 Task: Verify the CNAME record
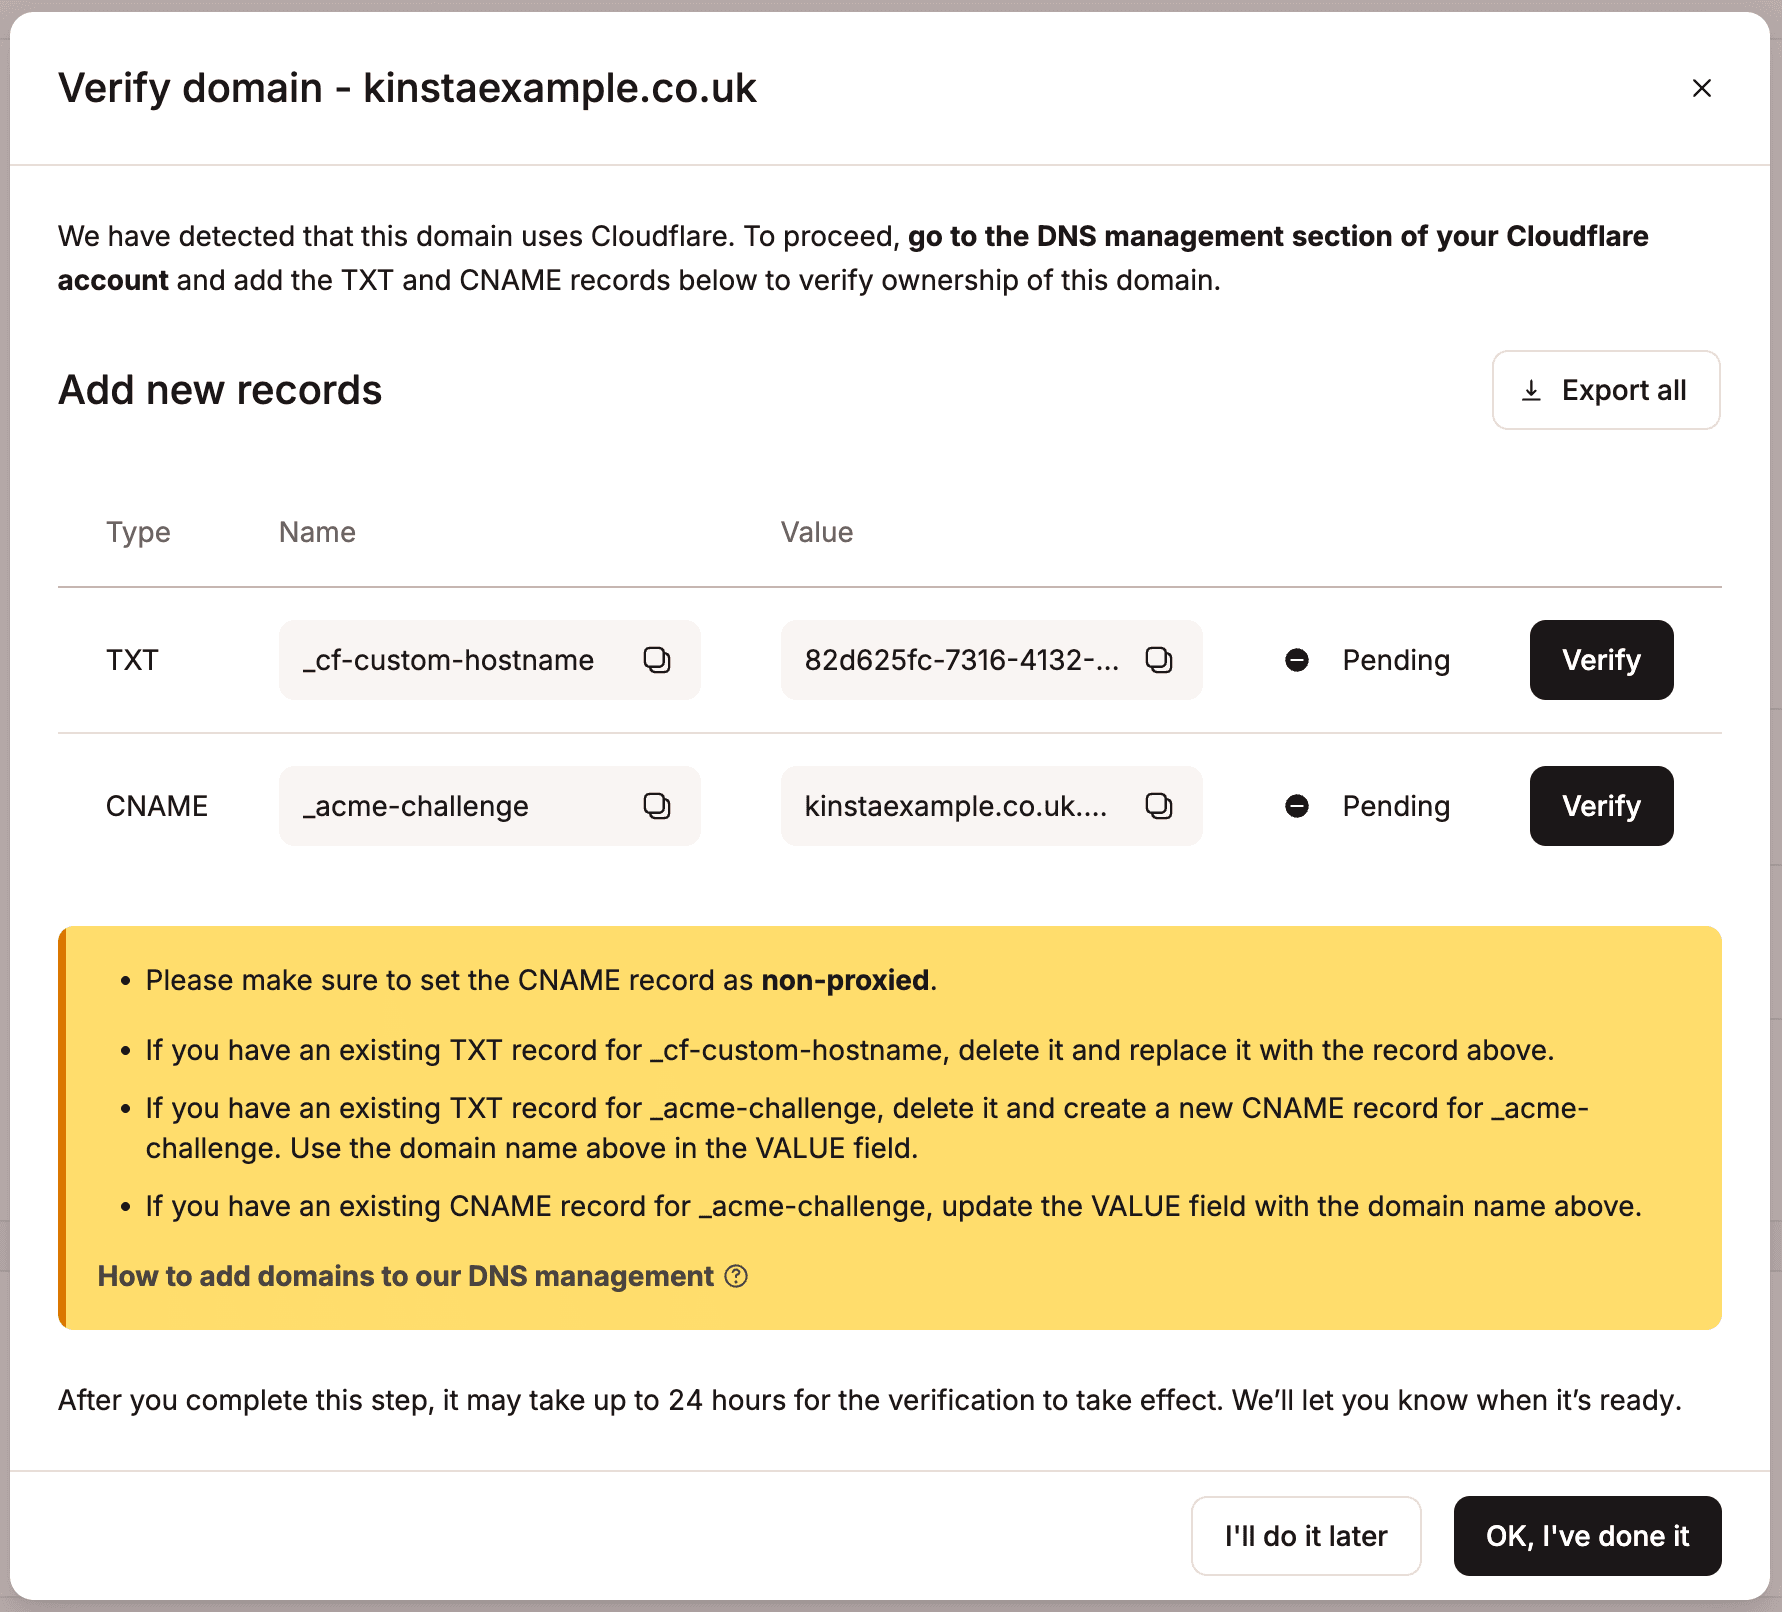tap(1600, 806)
